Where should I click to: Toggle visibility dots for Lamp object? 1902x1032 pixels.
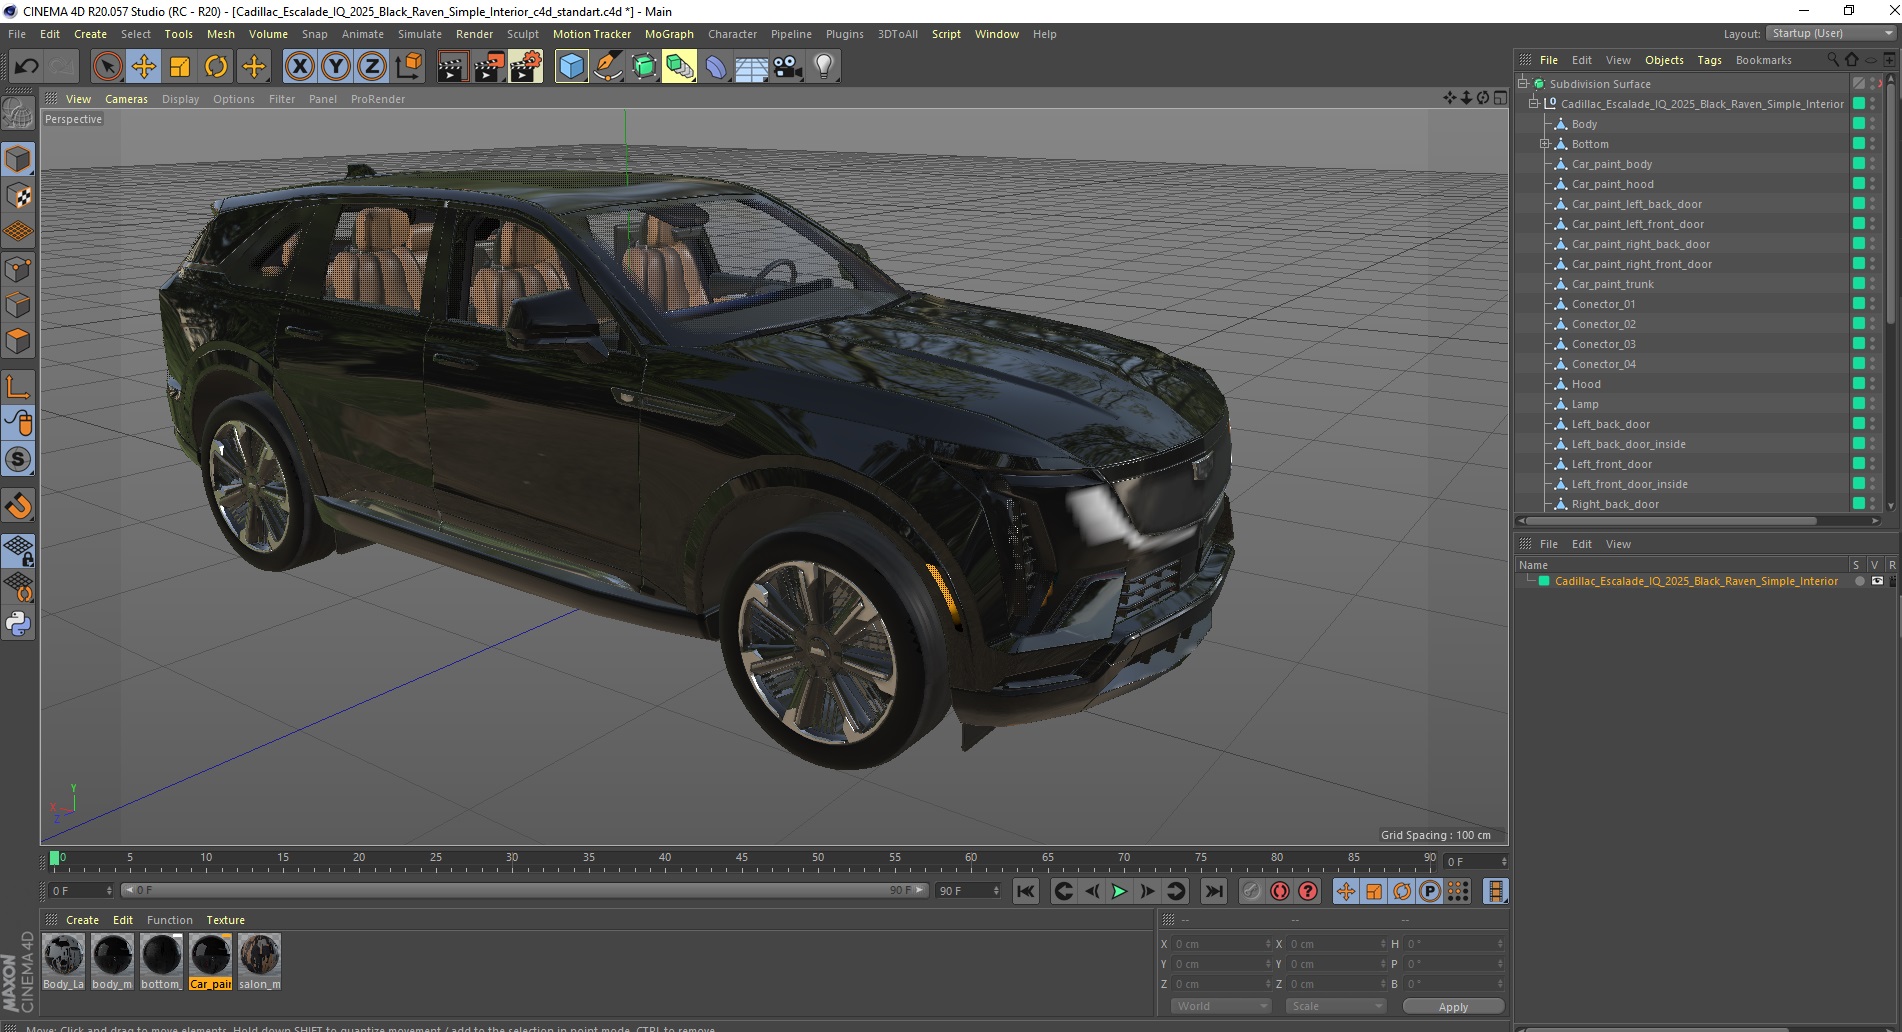pos(1872,404)
